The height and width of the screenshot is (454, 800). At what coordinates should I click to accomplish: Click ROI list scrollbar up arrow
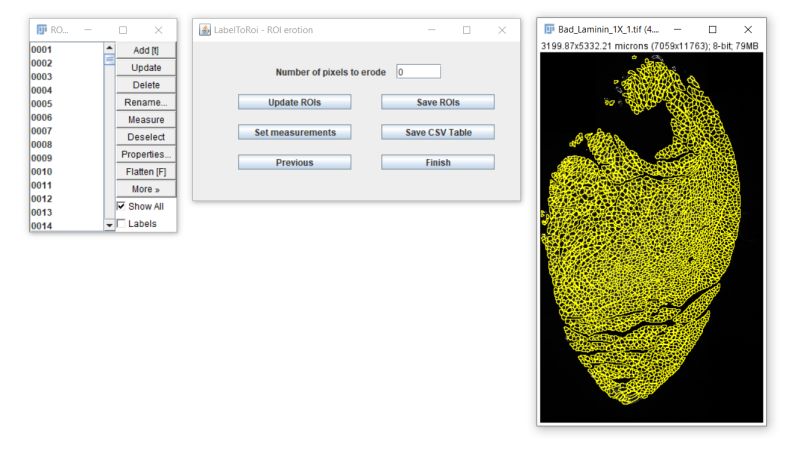click(109, 48)
